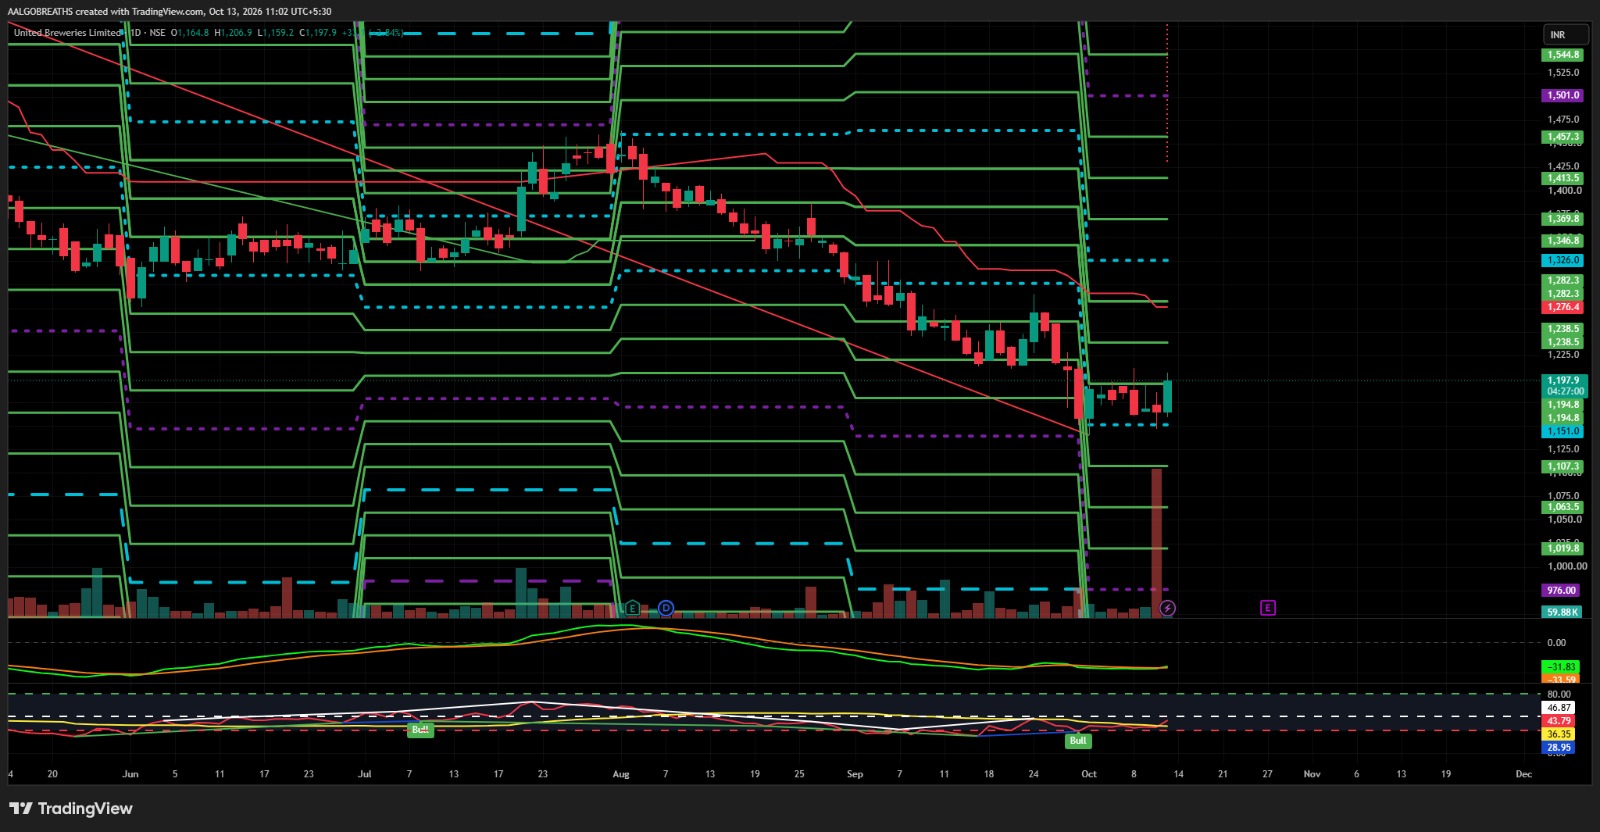Click the 1D interval label in legend

135,33
